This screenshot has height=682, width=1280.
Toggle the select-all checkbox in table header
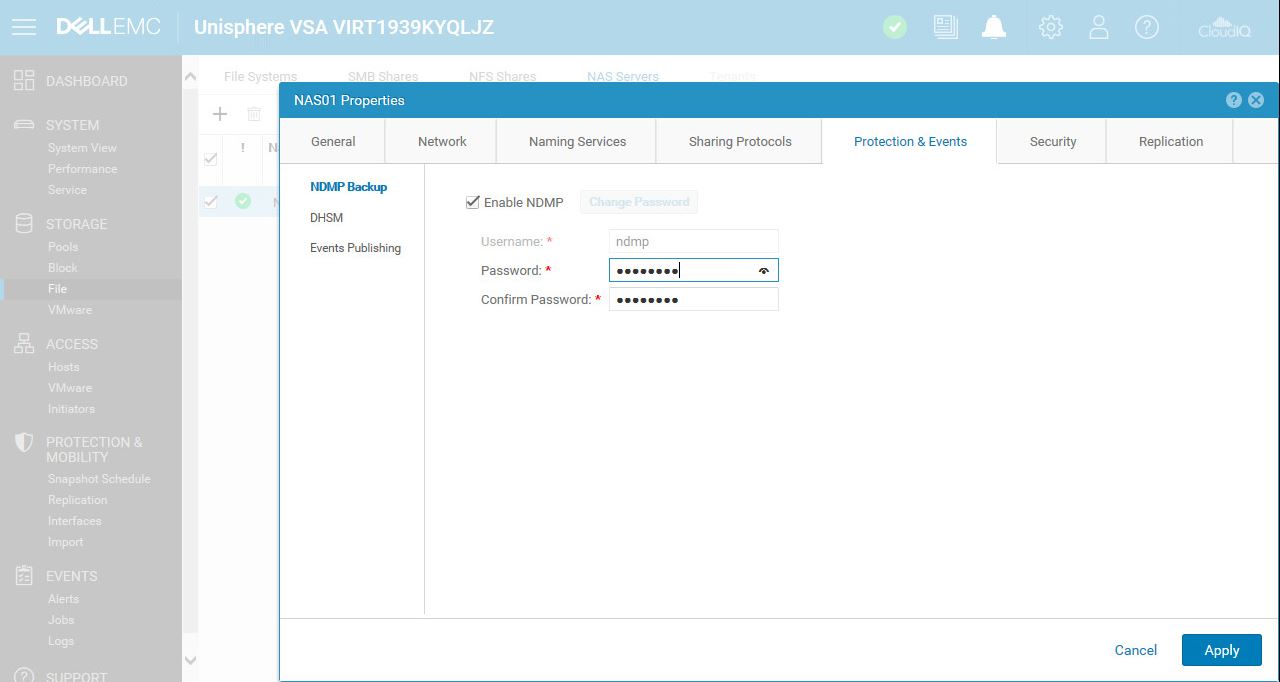210,159
